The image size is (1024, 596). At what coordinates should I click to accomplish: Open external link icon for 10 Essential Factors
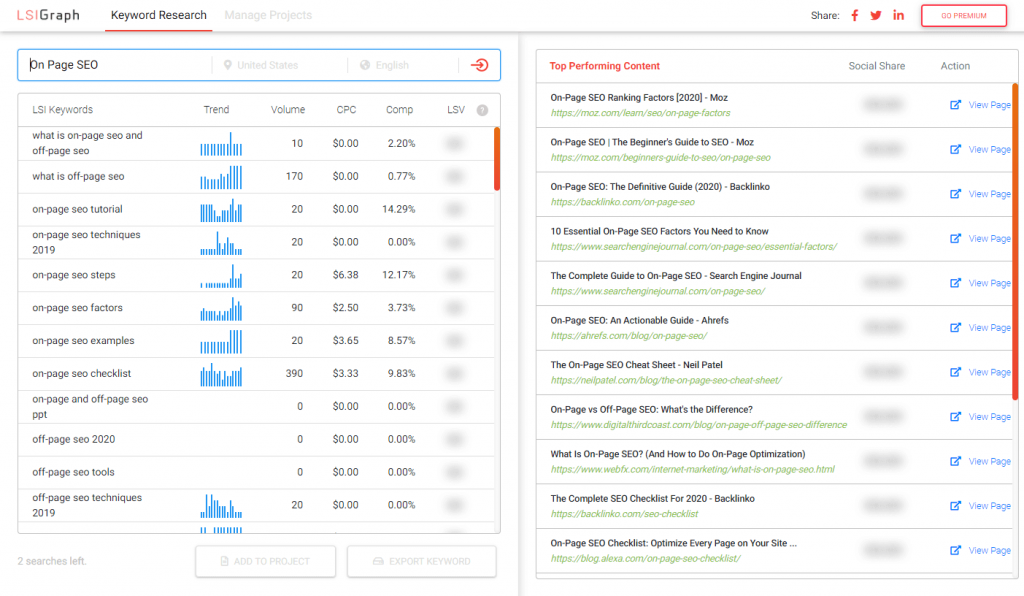click(x=955, y=238)
